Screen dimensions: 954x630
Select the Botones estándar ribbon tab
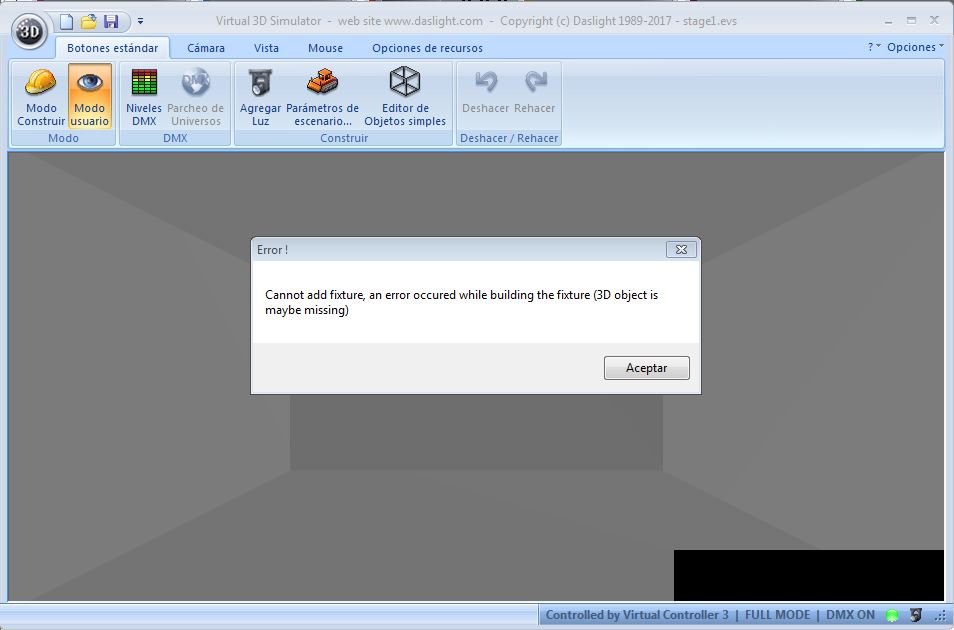tap(113, 48)
